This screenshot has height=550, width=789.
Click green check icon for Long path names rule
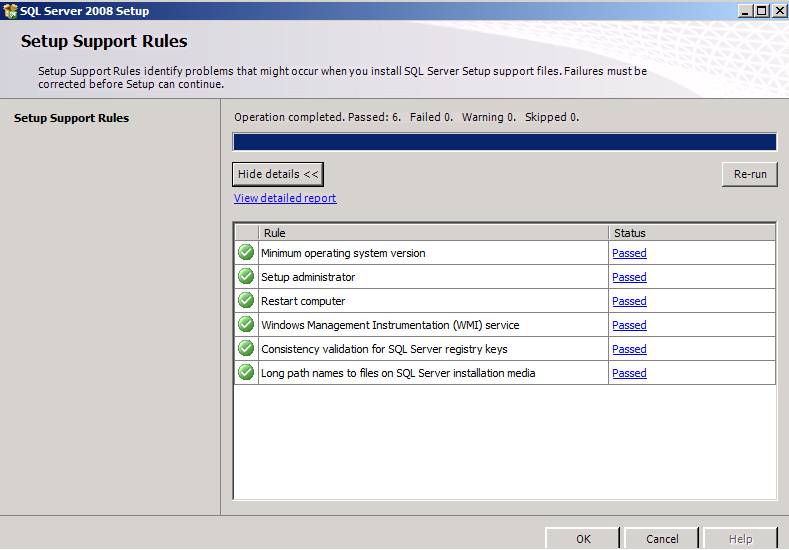[x=246, y=372]
